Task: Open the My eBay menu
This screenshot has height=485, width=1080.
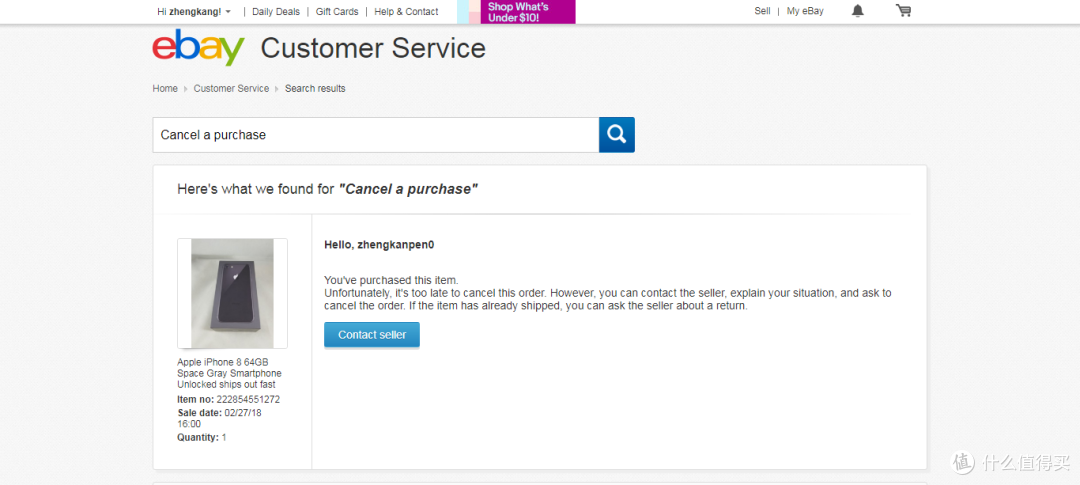Action: click(x=805, y=11)
